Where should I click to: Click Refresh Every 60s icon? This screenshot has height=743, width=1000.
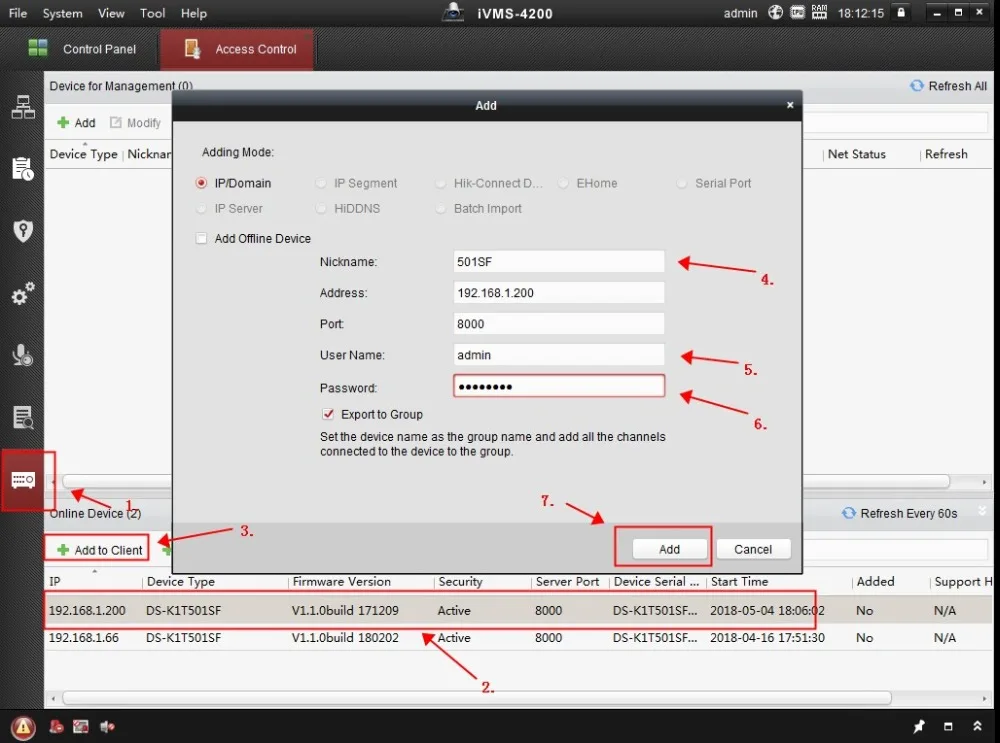click(849, 513)
